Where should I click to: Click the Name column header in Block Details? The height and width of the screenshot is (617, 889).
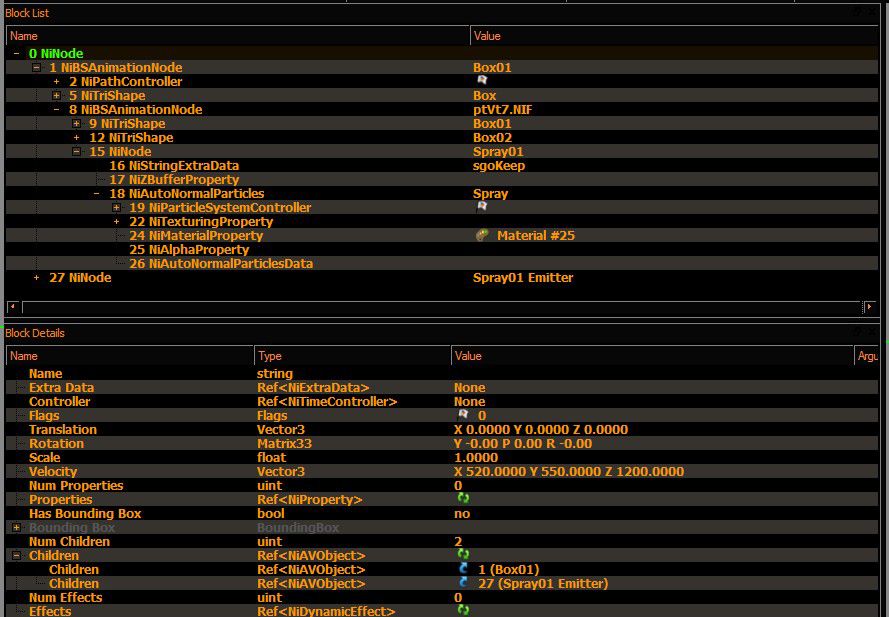130,356
